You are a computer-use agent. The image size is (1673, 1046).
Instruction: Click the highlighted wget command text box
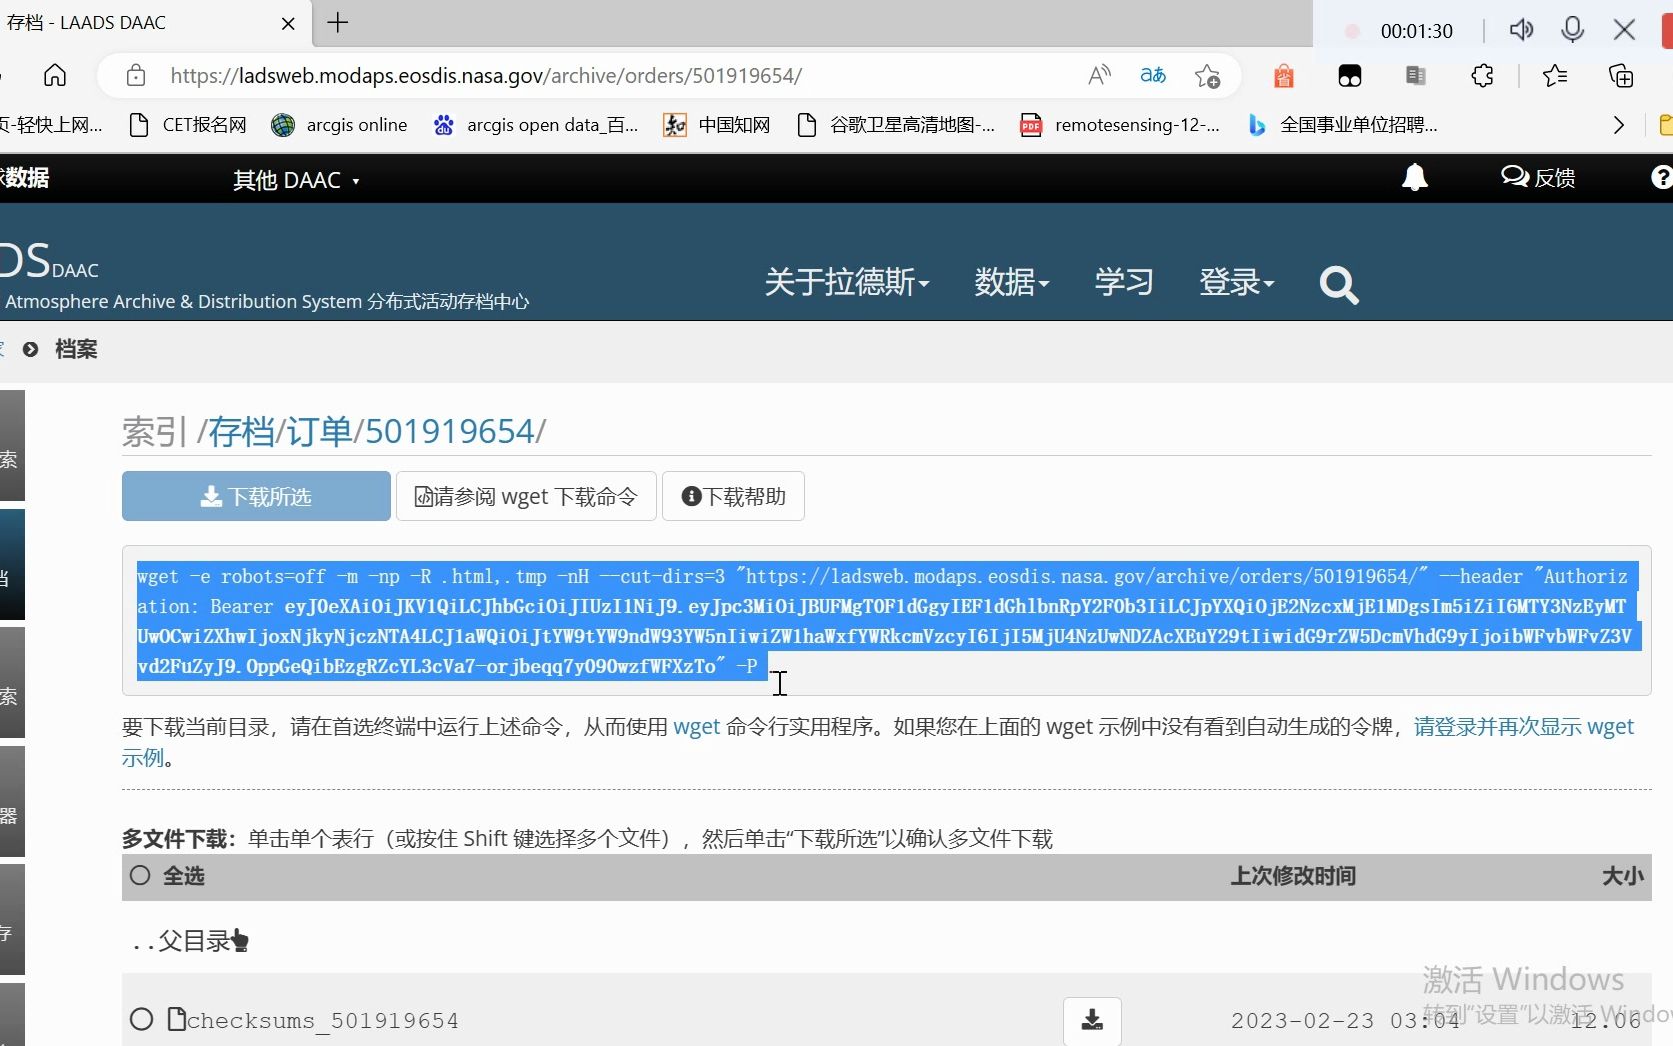[x=886, y=621]
